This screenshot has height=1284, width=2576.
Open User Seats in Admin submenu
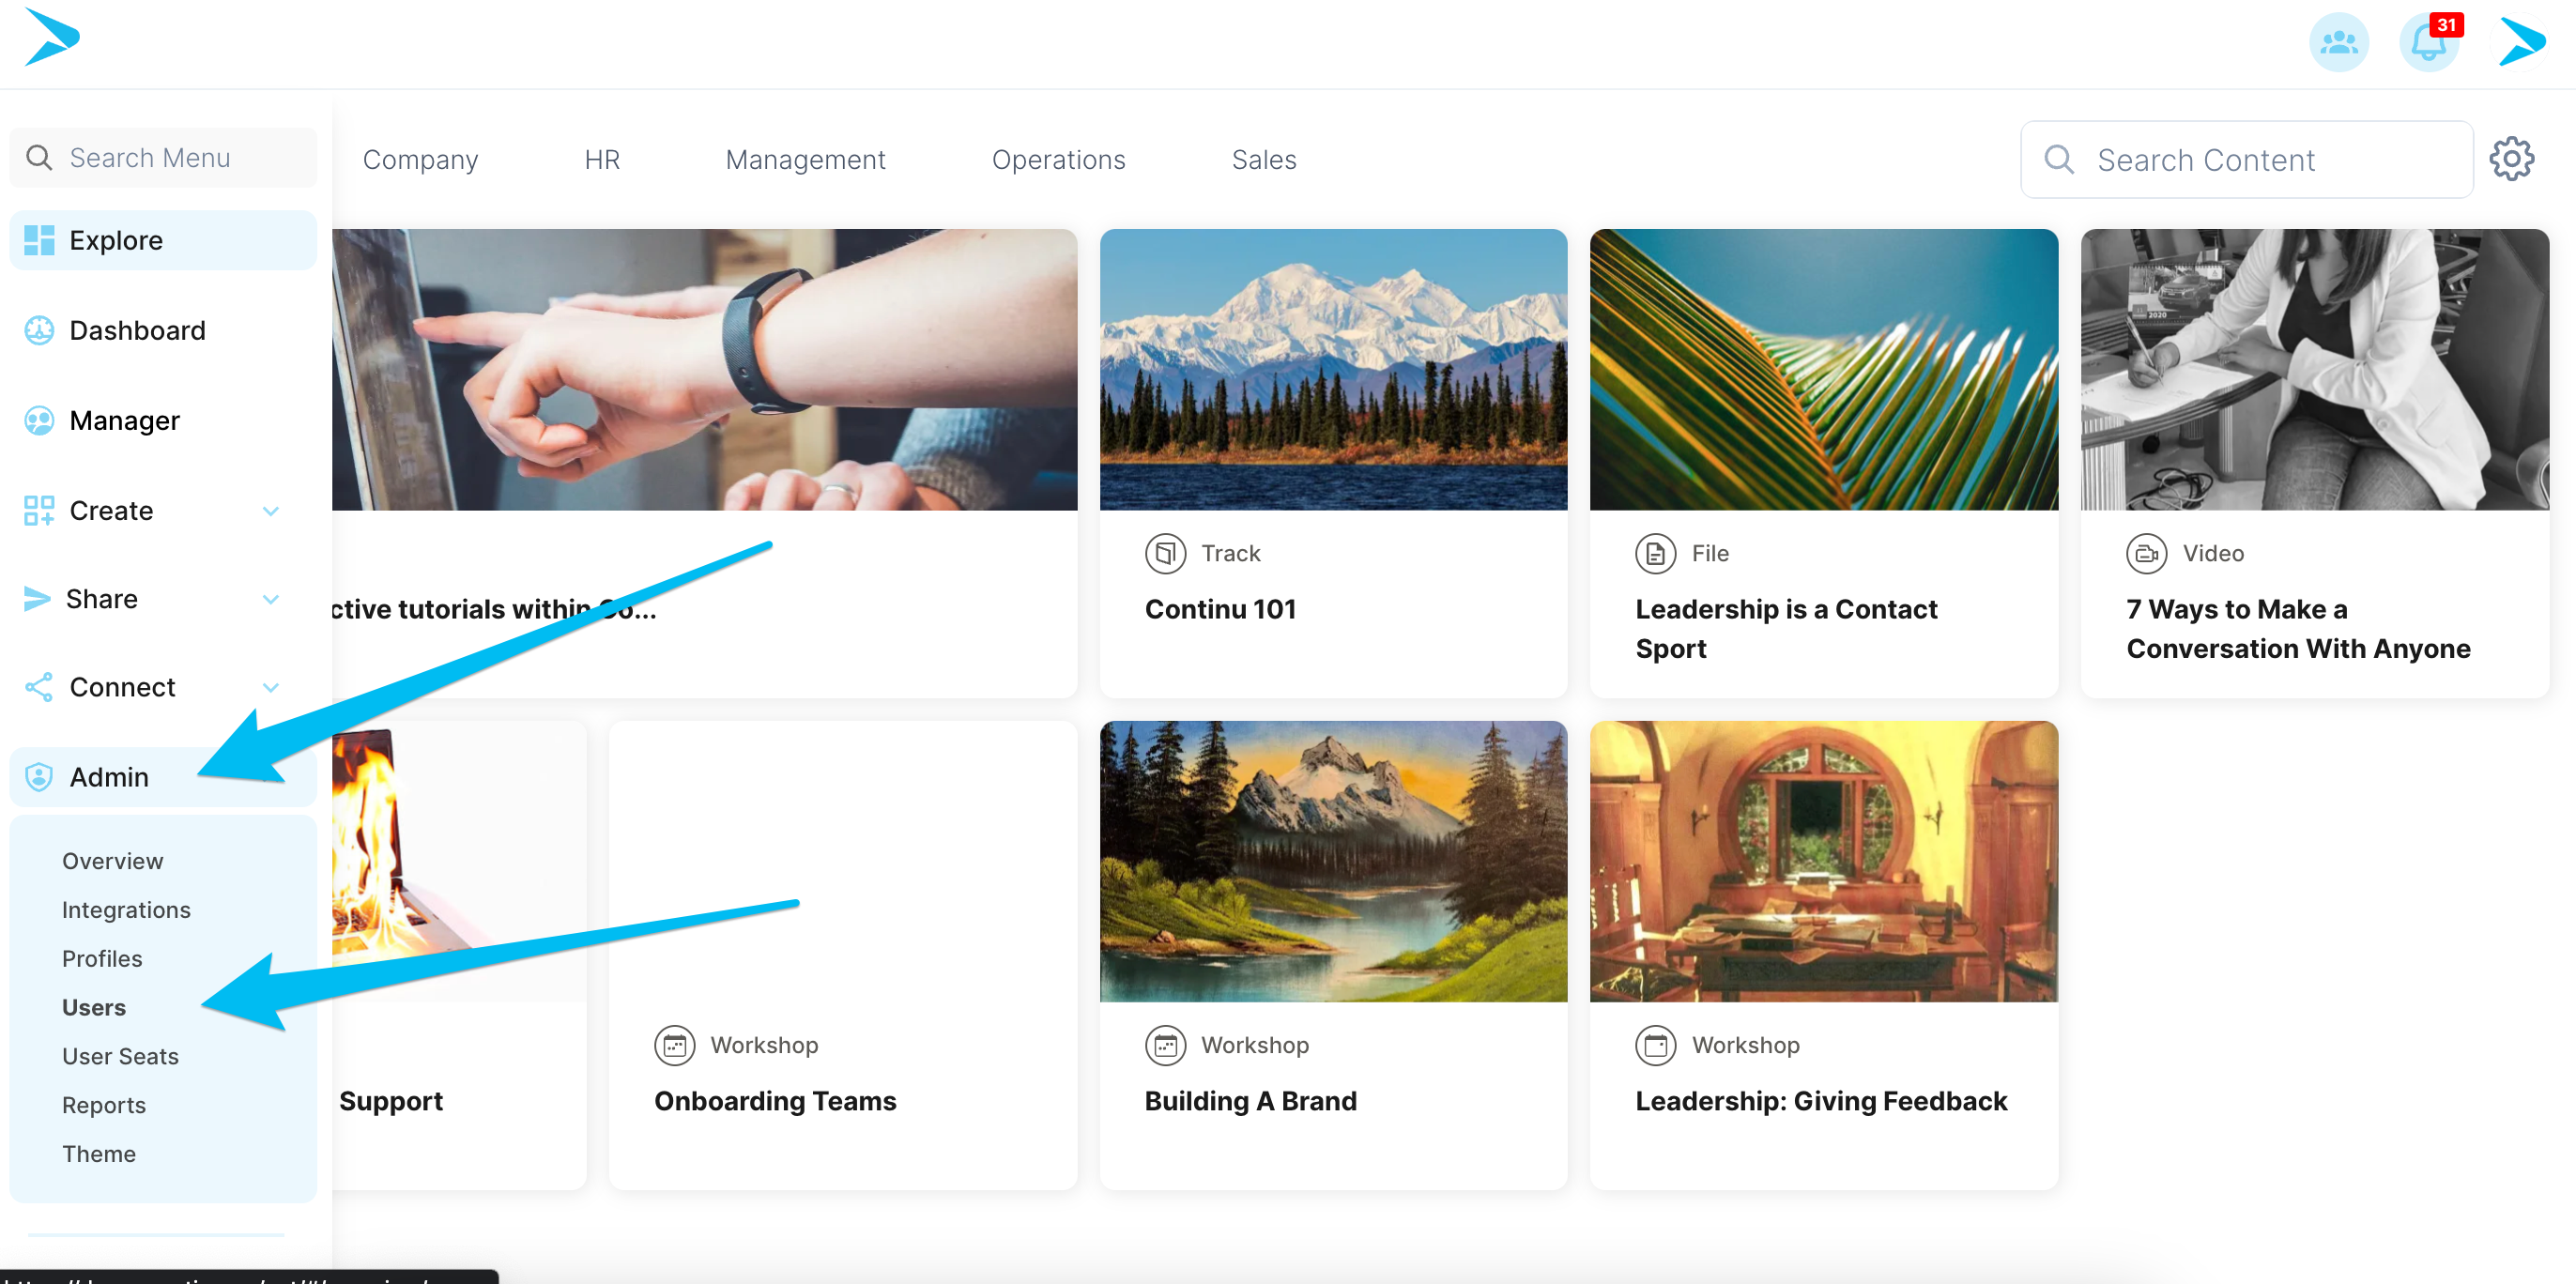[x=120, y=1056]
